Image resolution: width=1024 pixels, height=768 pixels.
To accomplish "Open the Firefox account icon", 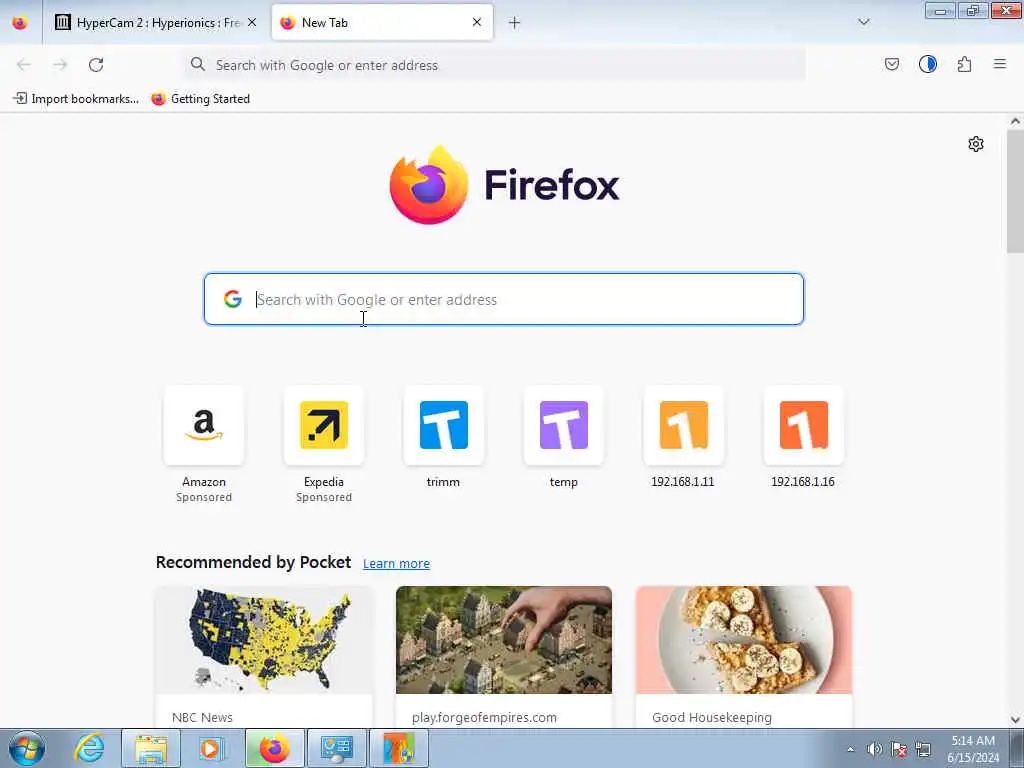I will click(x=928, y=64).
